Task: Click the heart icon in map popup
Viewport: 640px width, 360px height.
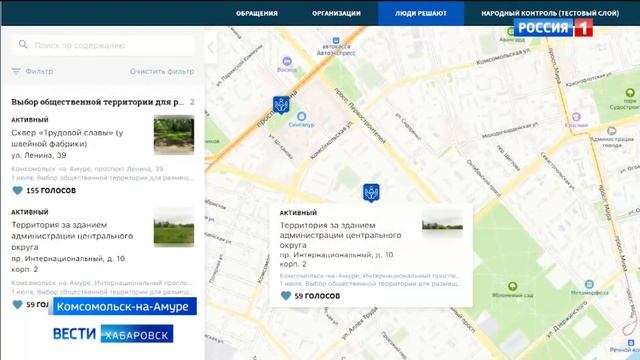Action: (x=286, y=296)
